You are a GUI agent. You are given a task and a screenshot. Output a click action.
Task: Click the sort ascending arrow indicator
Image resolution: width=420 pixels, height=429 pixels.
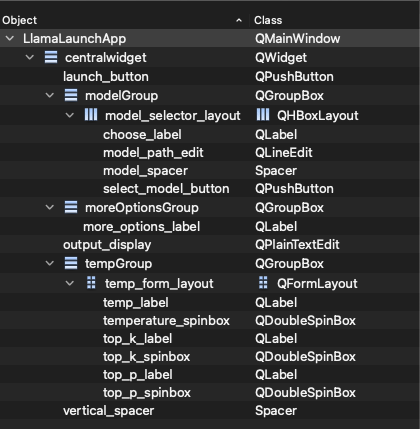pos(239,21)
